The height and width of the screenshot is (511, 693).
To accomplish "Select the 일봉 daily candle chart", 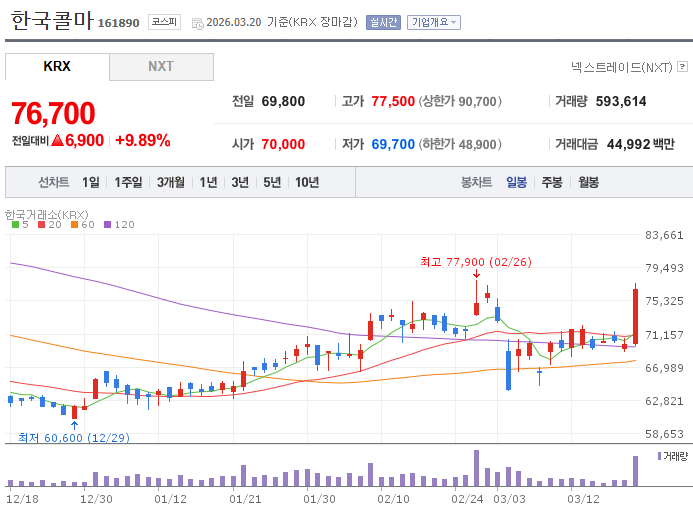I will [x=516, y=182].
